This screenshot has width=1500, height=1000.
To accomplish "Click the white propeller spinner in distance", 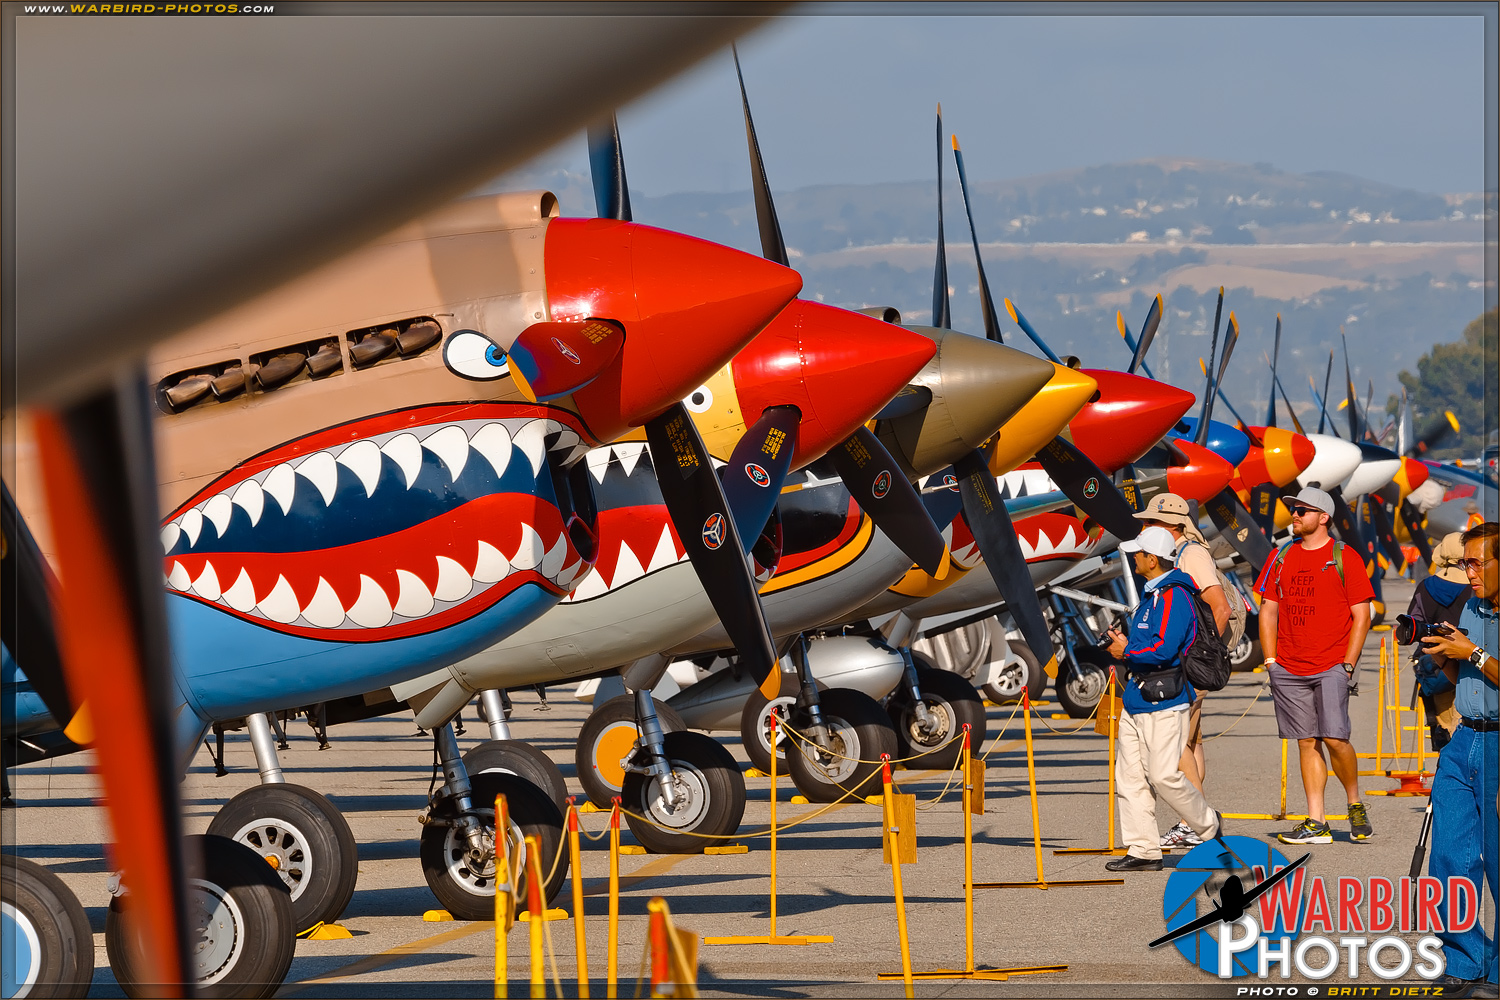I will tap(1330, 460).
